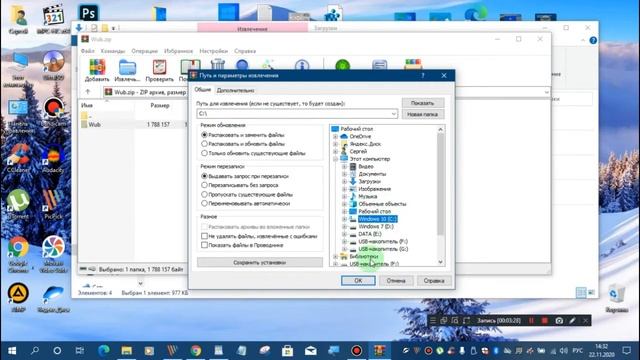Screen dimensions: 640x360
Task: Click the Проверить toolbar icon in WinRAR
Action: [159, 70]
